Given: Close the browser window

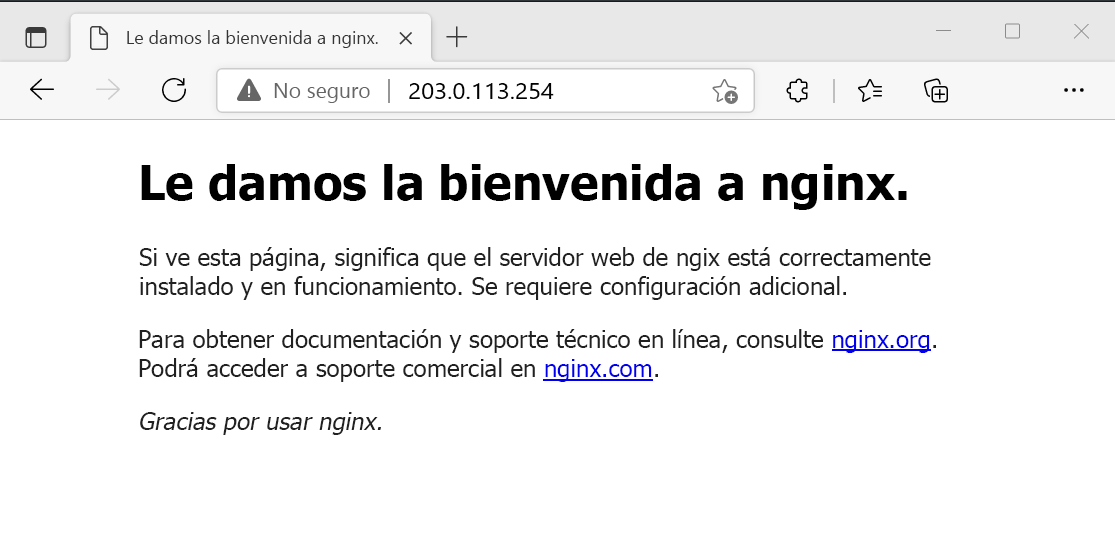Looking at the screenshot, I should [1081, 31].
